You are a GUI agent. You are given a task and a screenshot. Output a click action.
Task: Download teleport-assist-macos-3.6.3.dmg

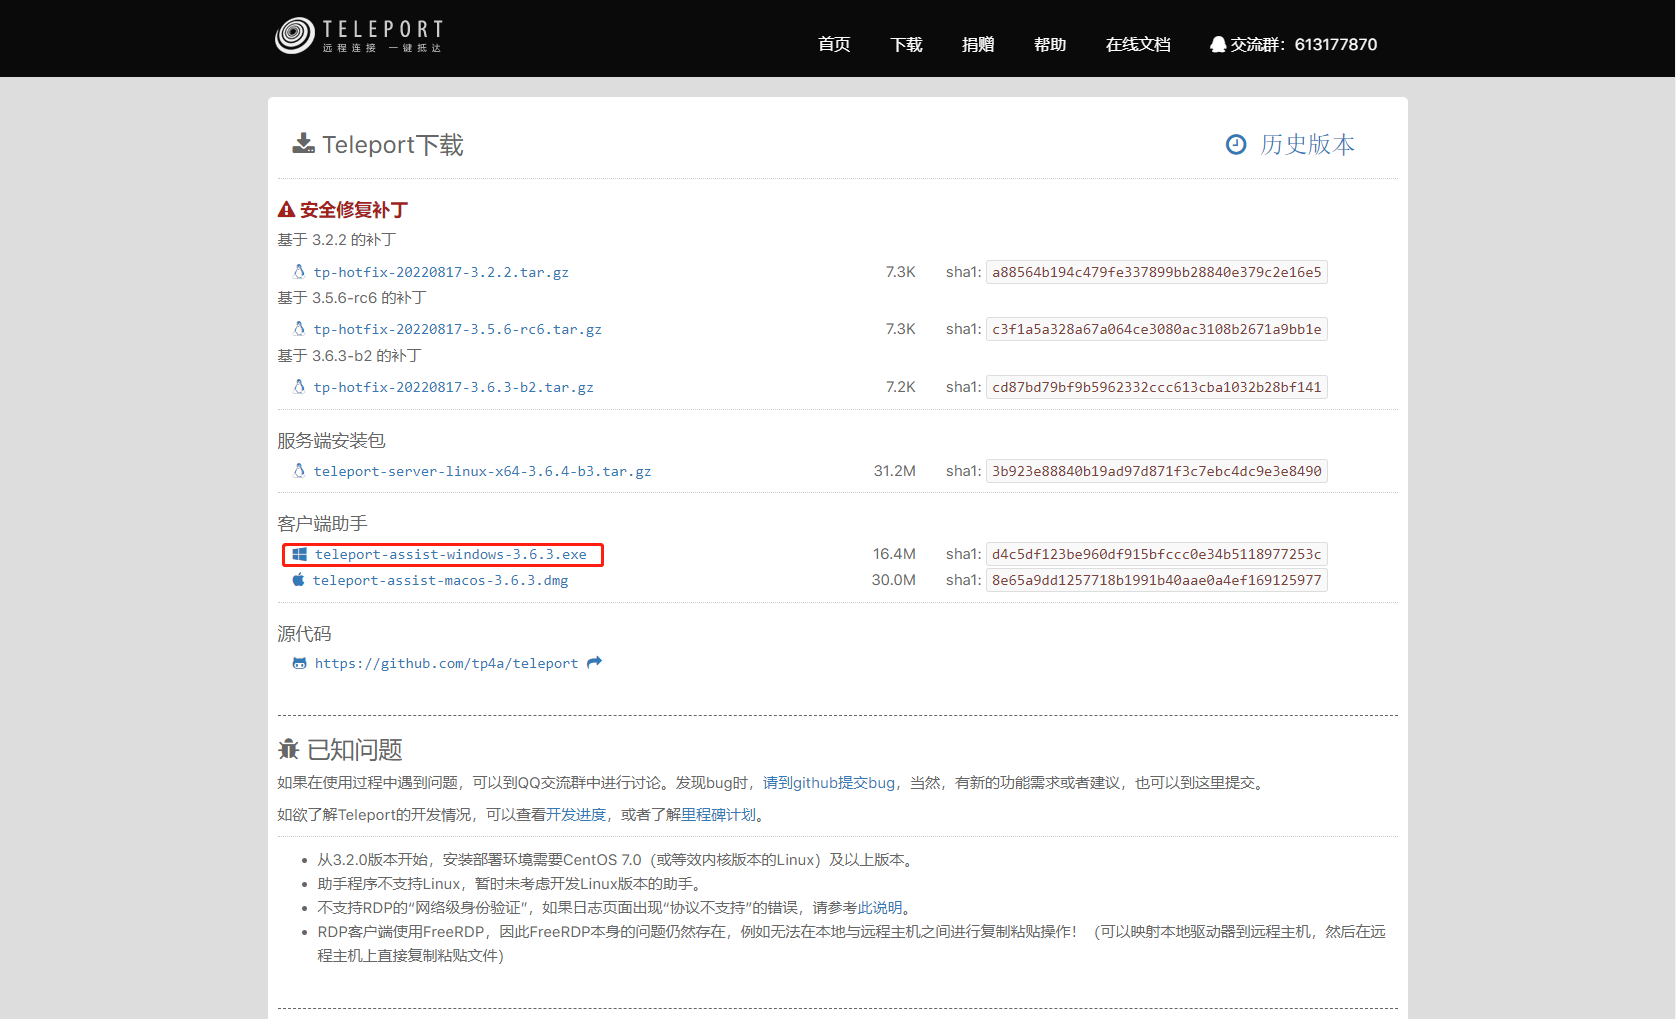pos(441,580)
